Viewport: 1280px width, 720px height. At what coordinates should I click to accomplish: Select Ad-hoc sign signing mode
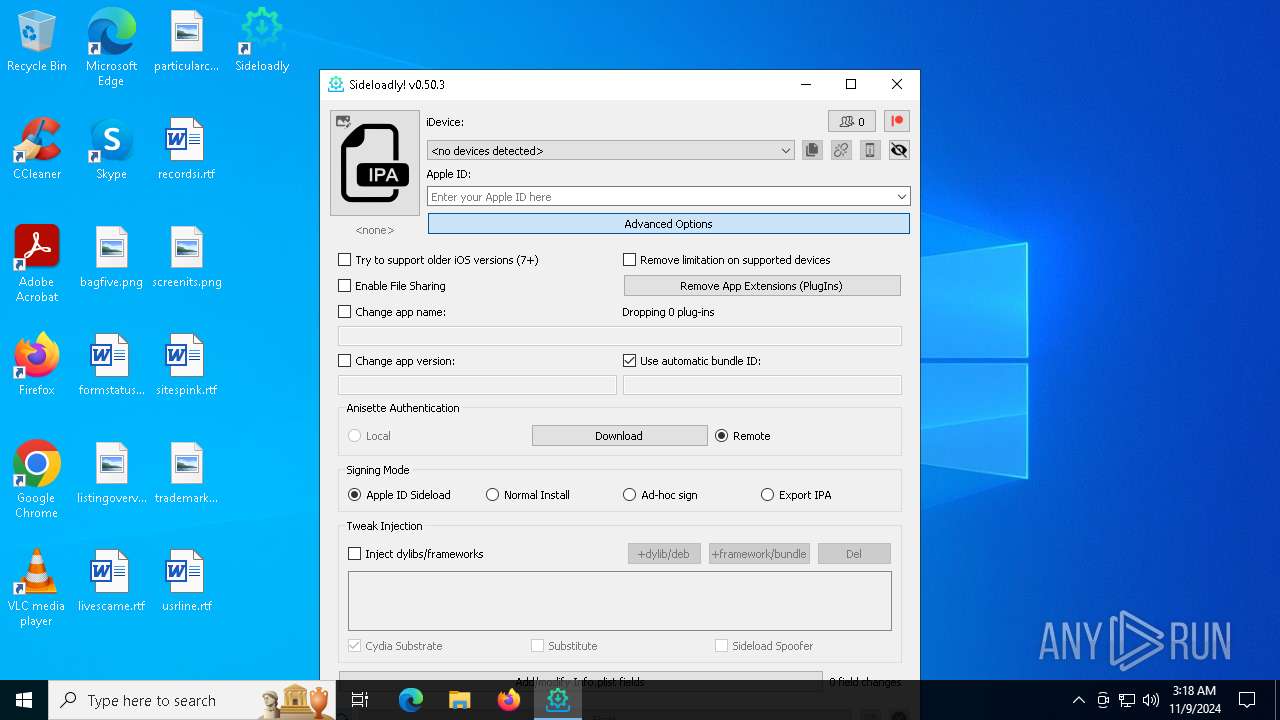click(x=629, y=495)
